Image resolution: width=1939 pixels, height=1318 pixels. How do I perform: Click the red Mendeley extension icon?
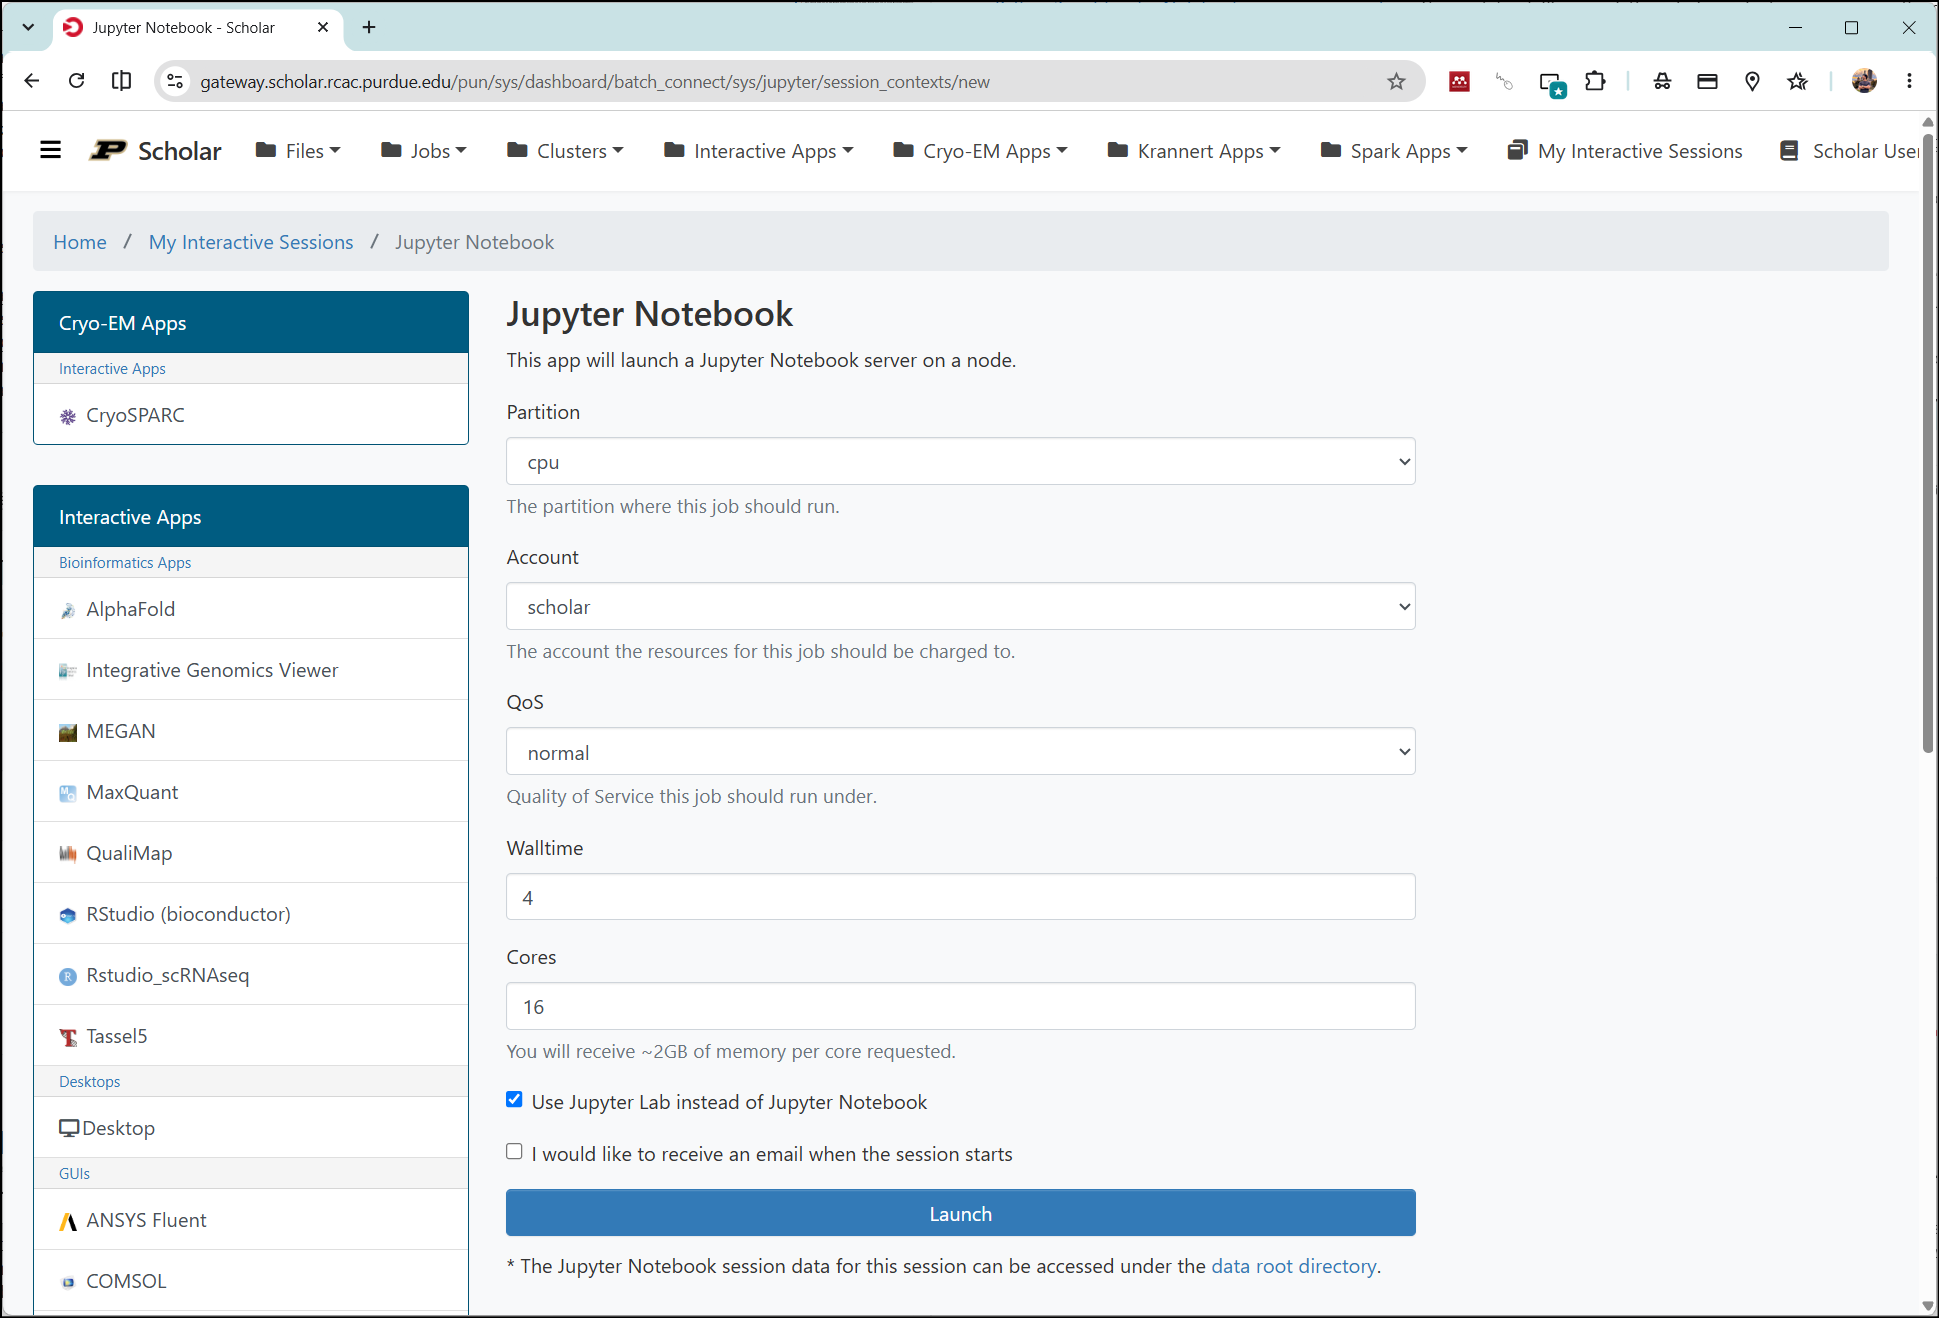1459,81
